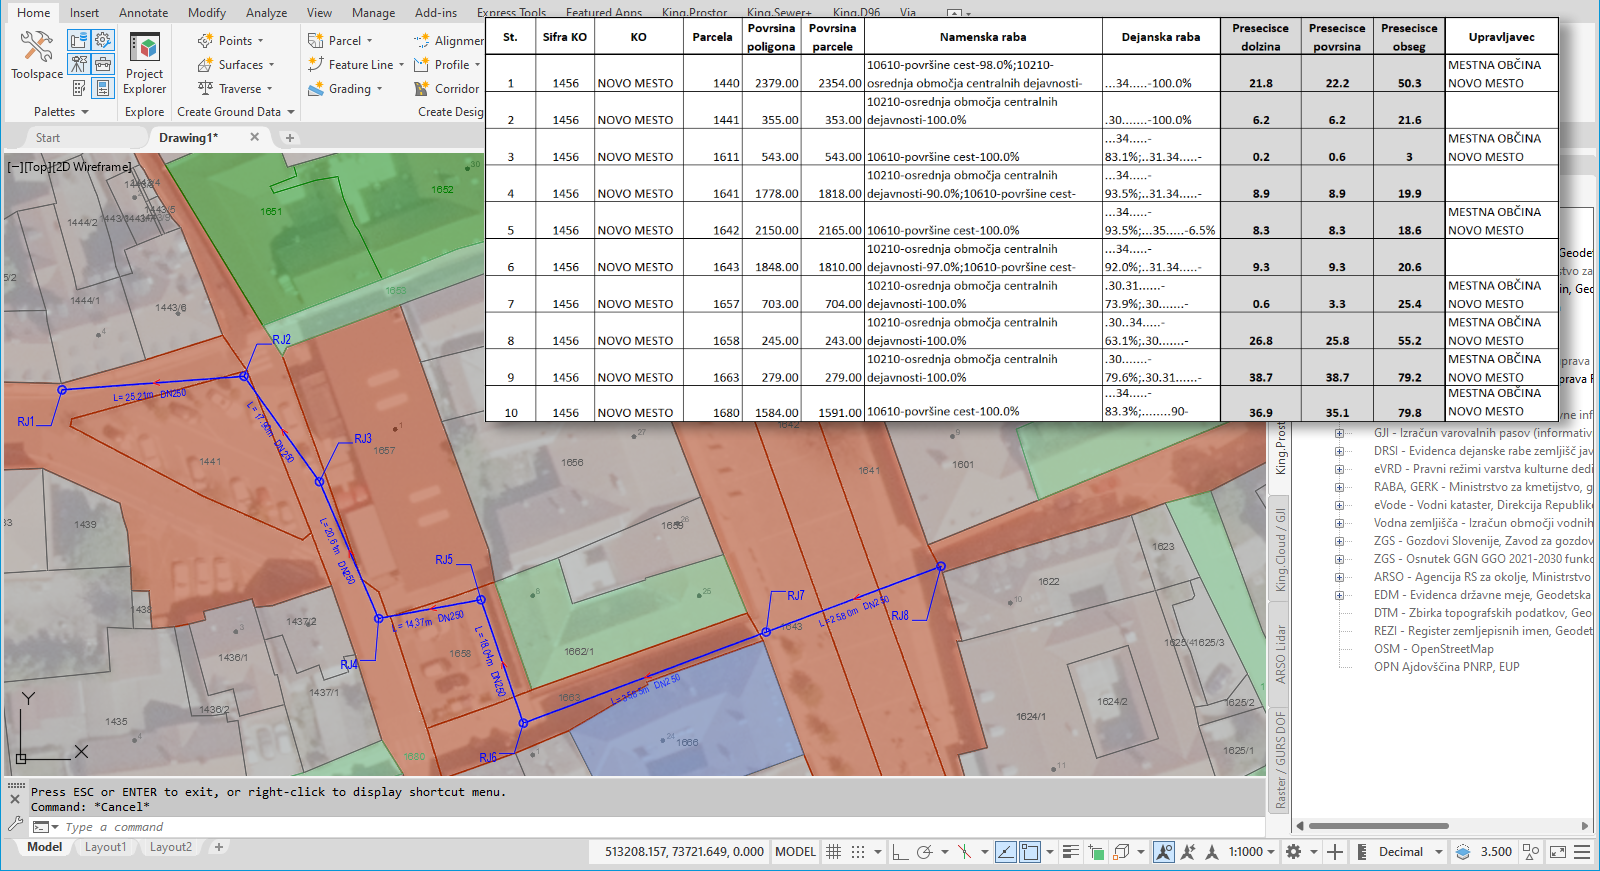1600x871 pixels.
Task: Click the Traverse scales icon
Action: click(x=206, y=89)
